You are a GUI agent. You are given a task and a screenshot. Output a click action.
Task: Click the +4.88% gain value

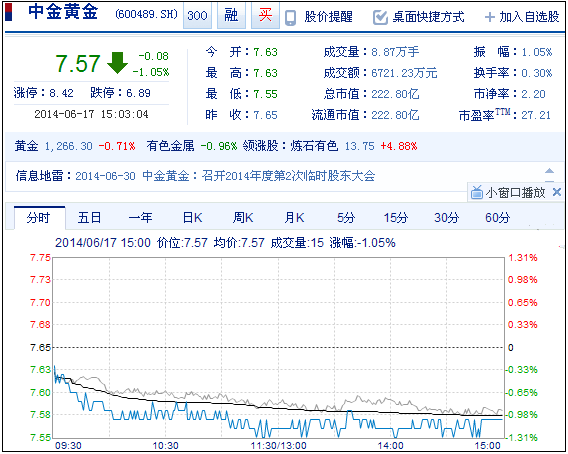pos(398,146)
